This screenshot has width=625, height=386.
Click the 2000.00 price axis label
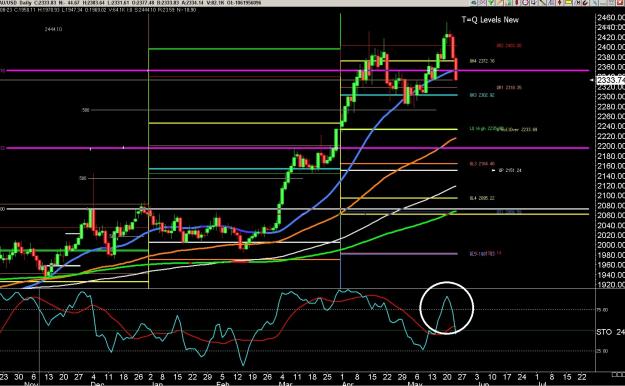point(610,245)
